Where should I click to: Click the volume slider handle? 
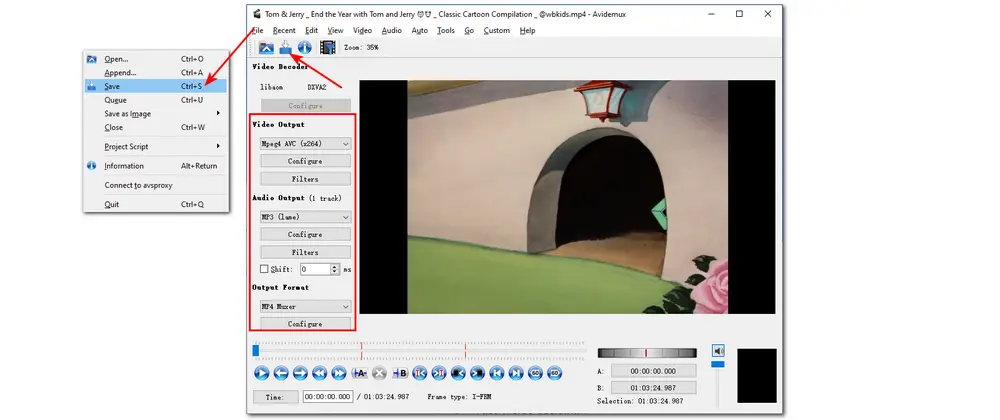pos(718,365)
